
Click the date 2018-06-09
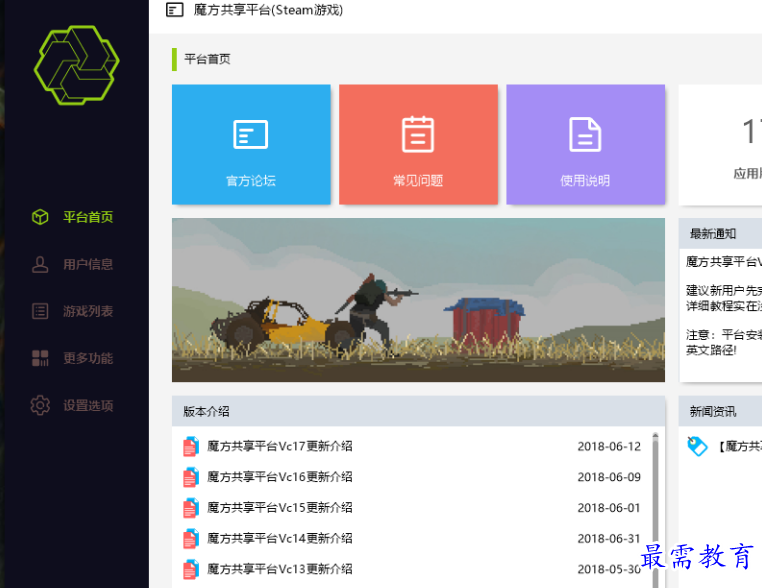pos(609,477)
